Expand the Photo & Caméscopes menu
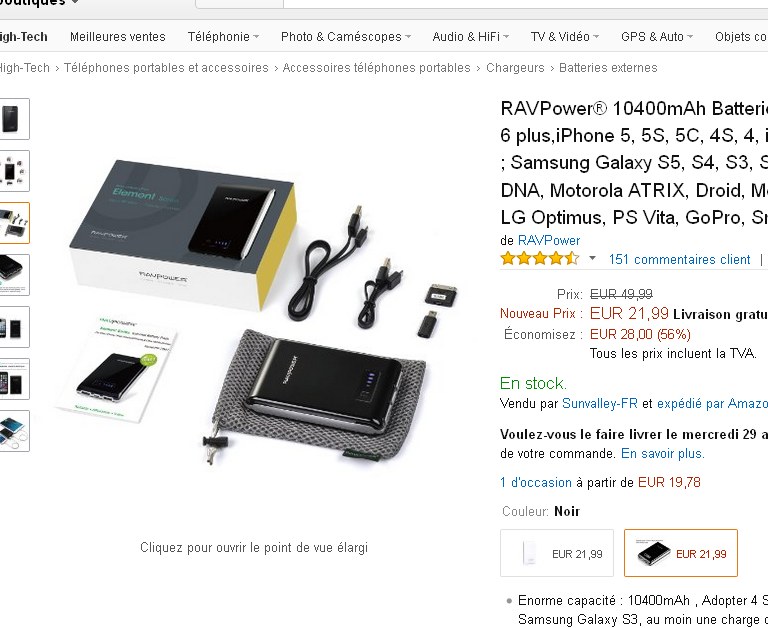The image size is (768, 628). tap(346, 37)
